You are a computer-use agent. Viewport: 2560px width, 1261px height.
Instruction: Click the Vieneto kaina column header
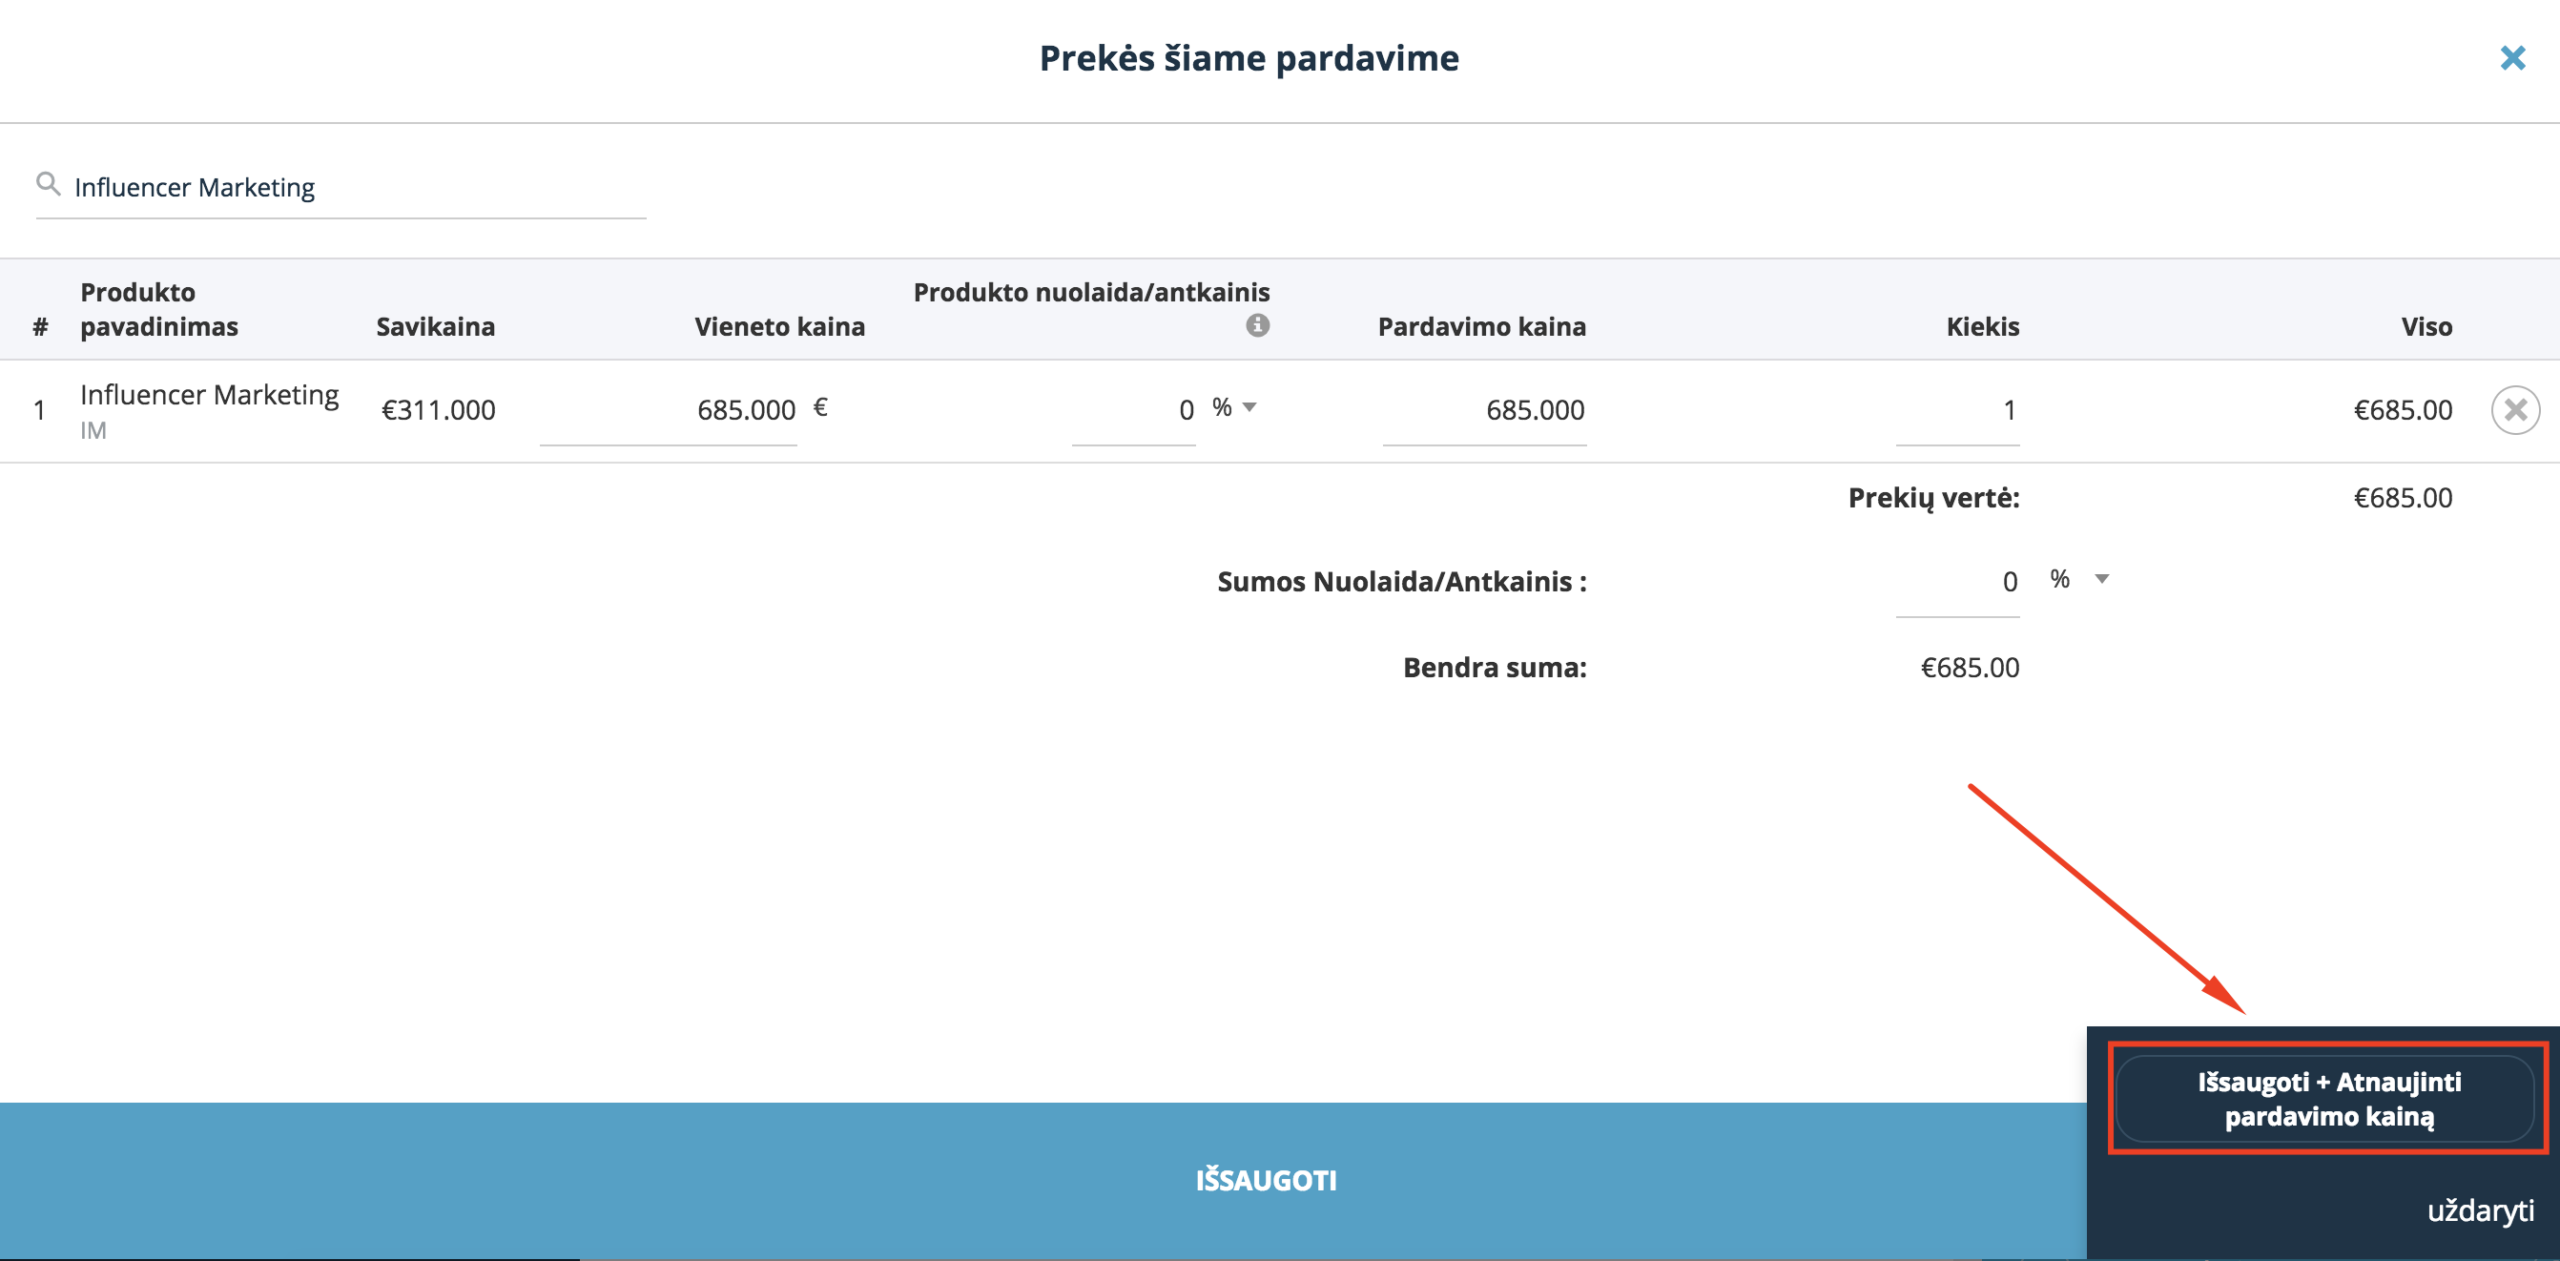(x=780, y=326)
